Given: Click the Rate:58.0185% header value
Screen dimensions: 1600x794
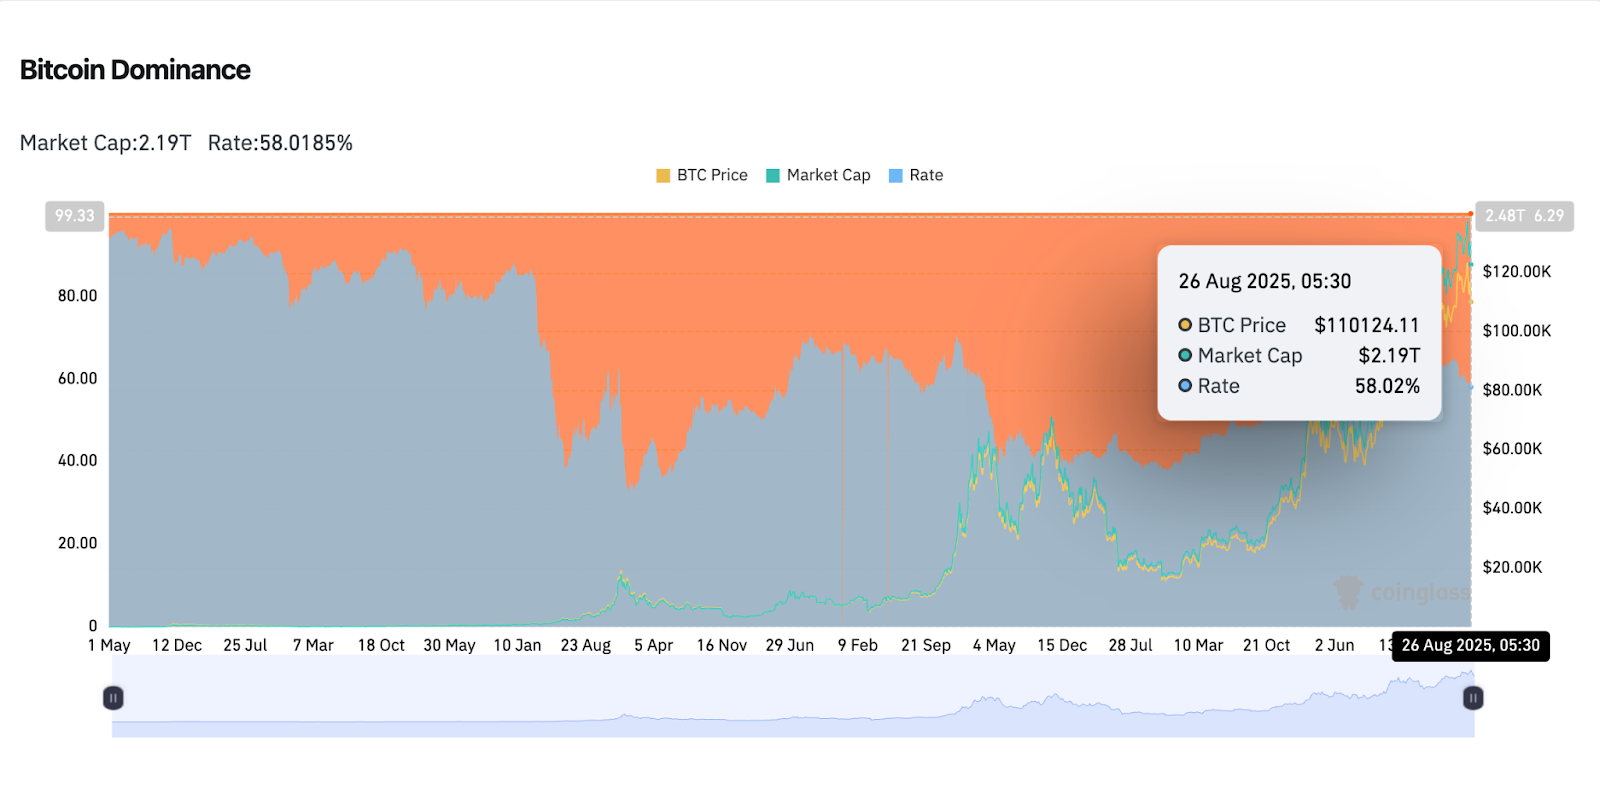Looking at the screenshot, I should click(x=280, y=143).
